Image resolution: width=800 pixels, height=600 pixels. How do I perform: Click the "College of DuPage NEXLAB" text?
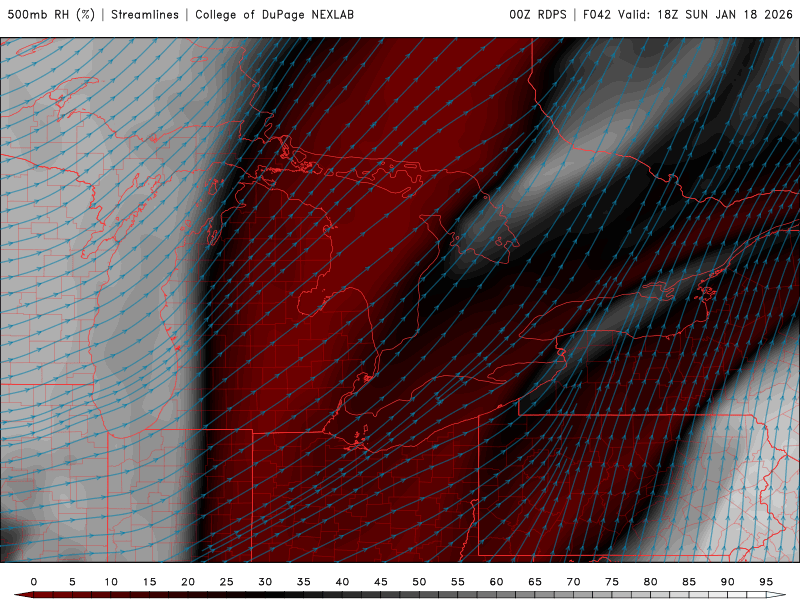[274, 14]
